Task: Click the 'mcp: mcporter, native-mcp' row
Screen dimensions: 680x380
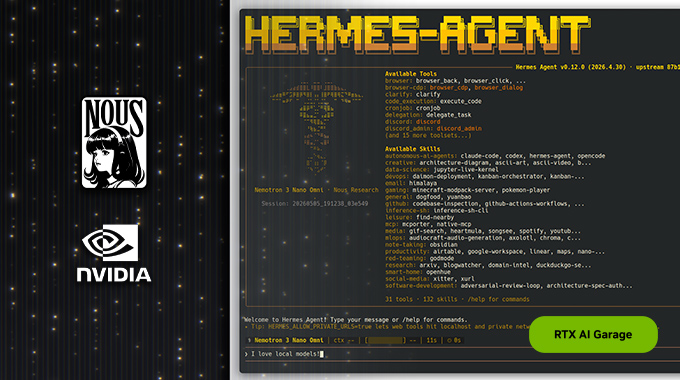Action: coord(428,224)
